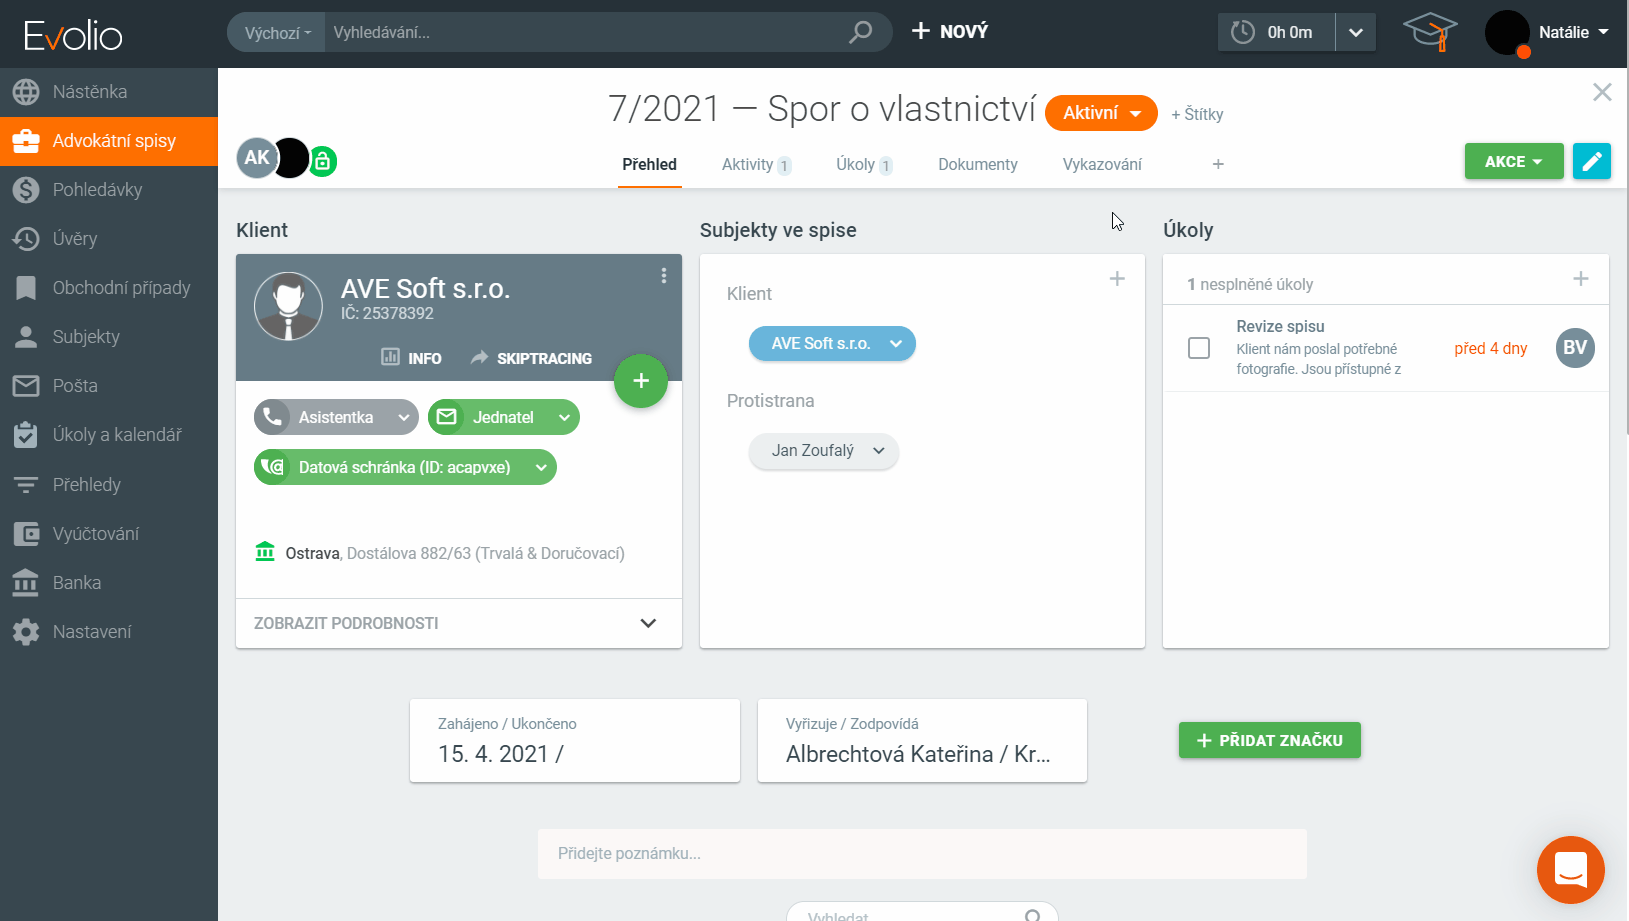
Task: Open the green AKCE button
Action: point(1513,161)
